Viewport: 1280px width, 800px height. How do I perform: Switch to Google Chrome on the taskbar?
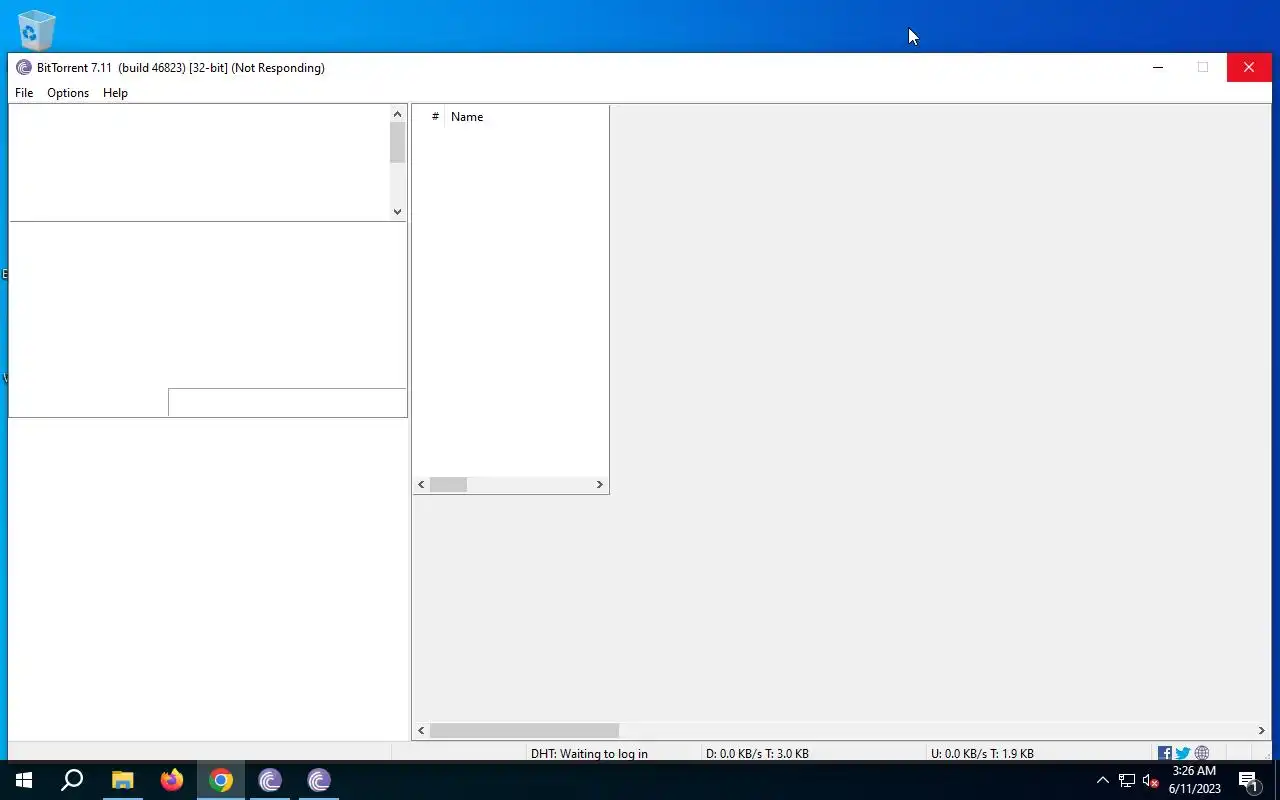pos(221,780)
